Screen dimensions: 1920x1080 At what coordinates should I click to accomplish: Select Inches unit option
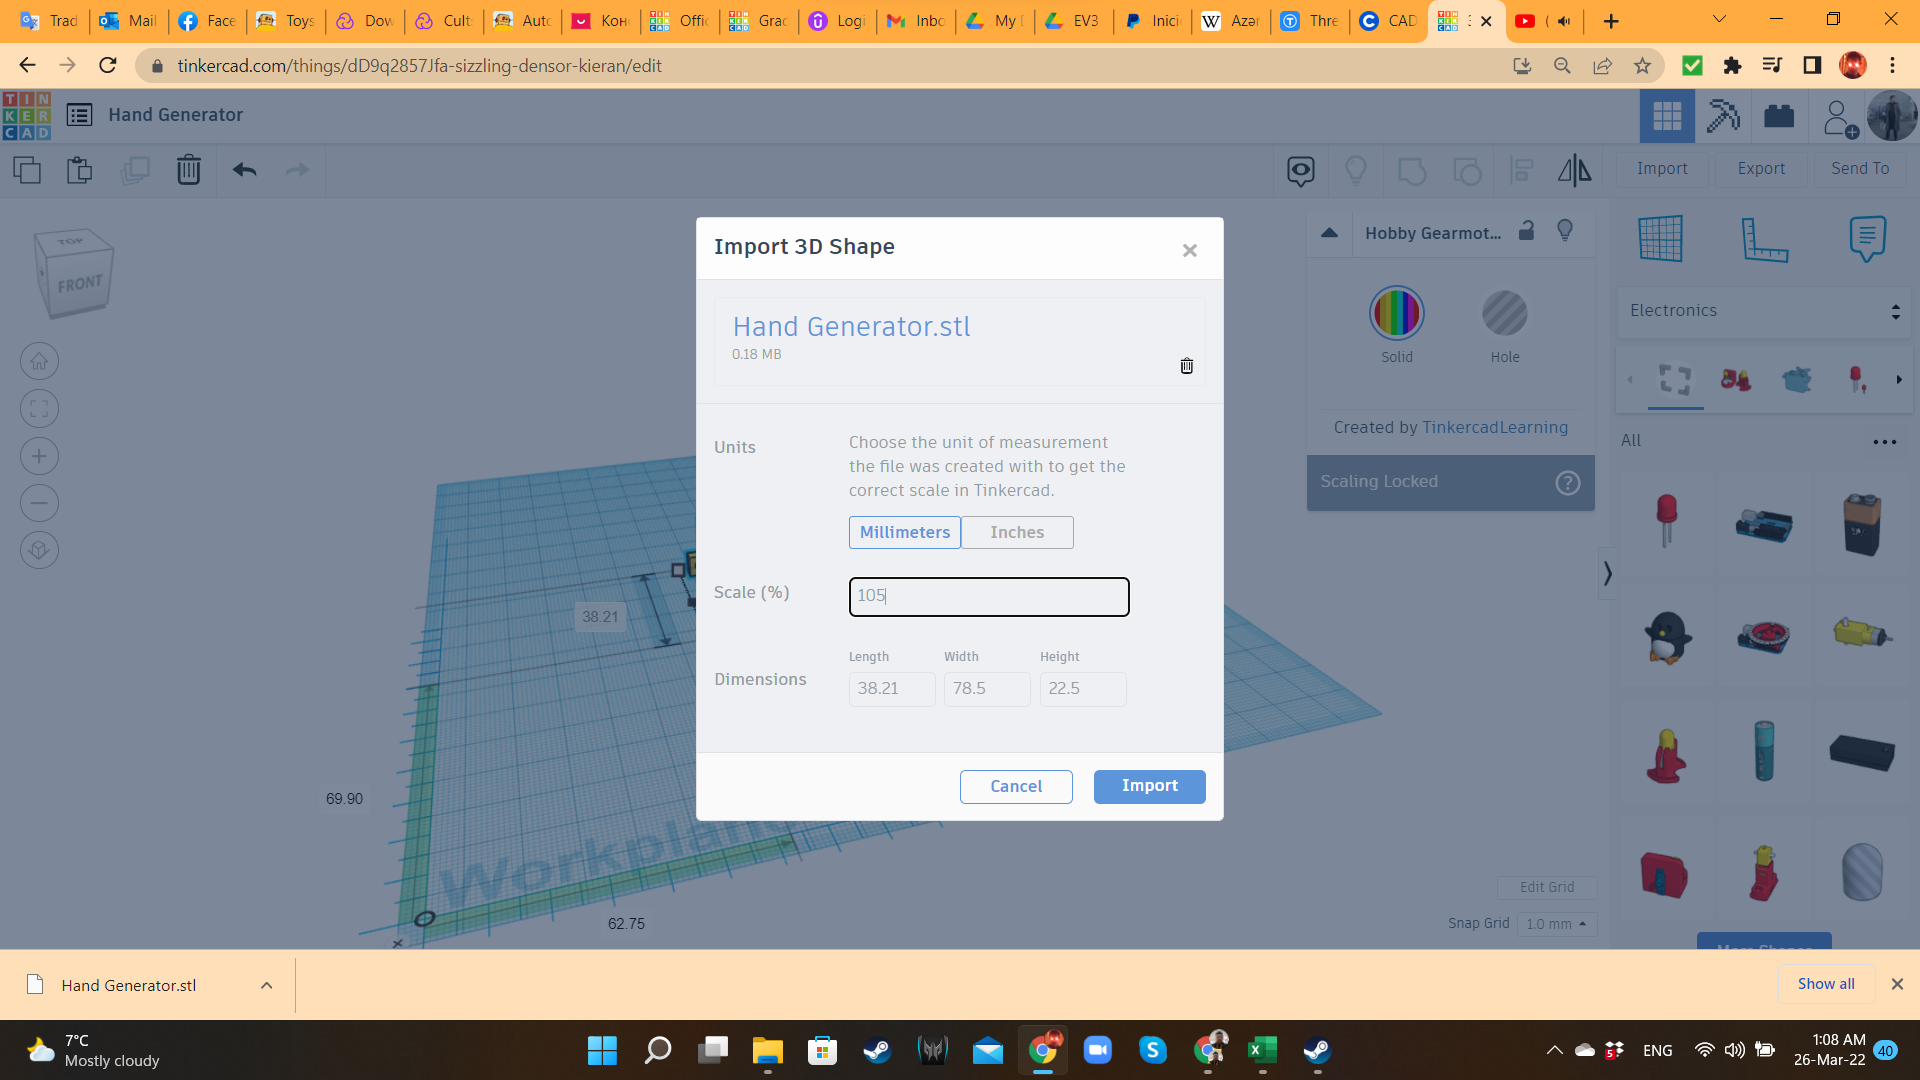[x=1017, y=532]
